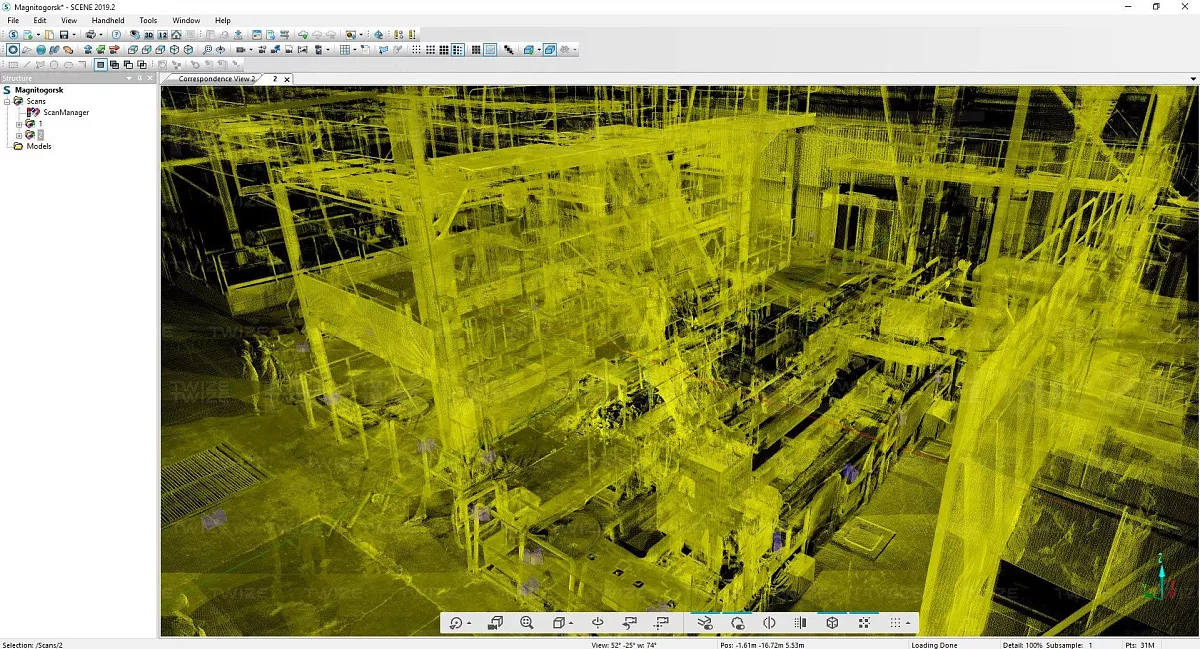Close the Structure panel

(151, 78)
